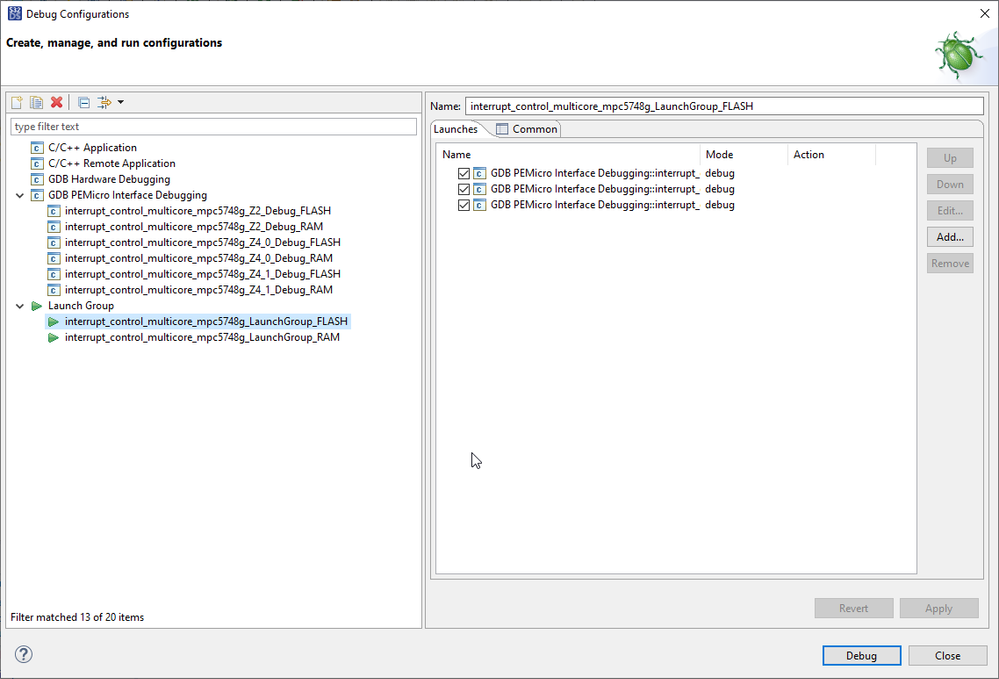Viewport: 999px width, 679px height.
Task: Select the LaunchGroup_RAM configuration
Action: click(202, 338)
